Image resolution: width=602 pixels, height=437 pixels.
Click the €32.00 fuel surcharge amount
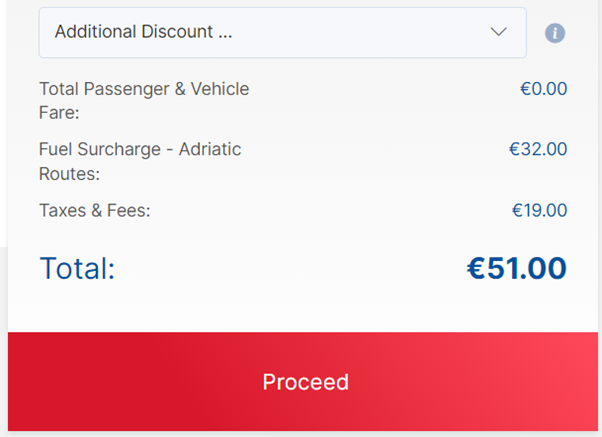click(x=538, y=149)
